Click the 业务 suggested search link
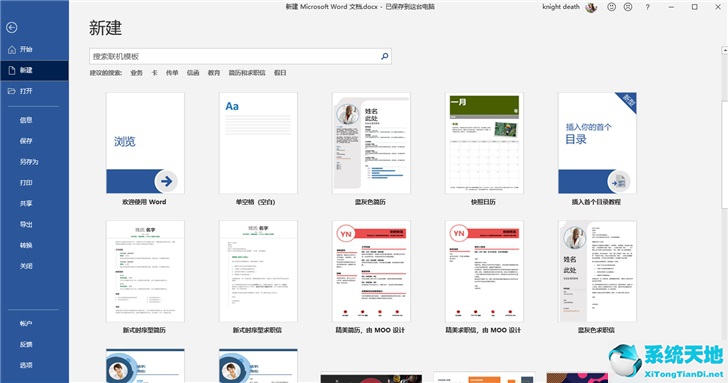 (136, 73)
